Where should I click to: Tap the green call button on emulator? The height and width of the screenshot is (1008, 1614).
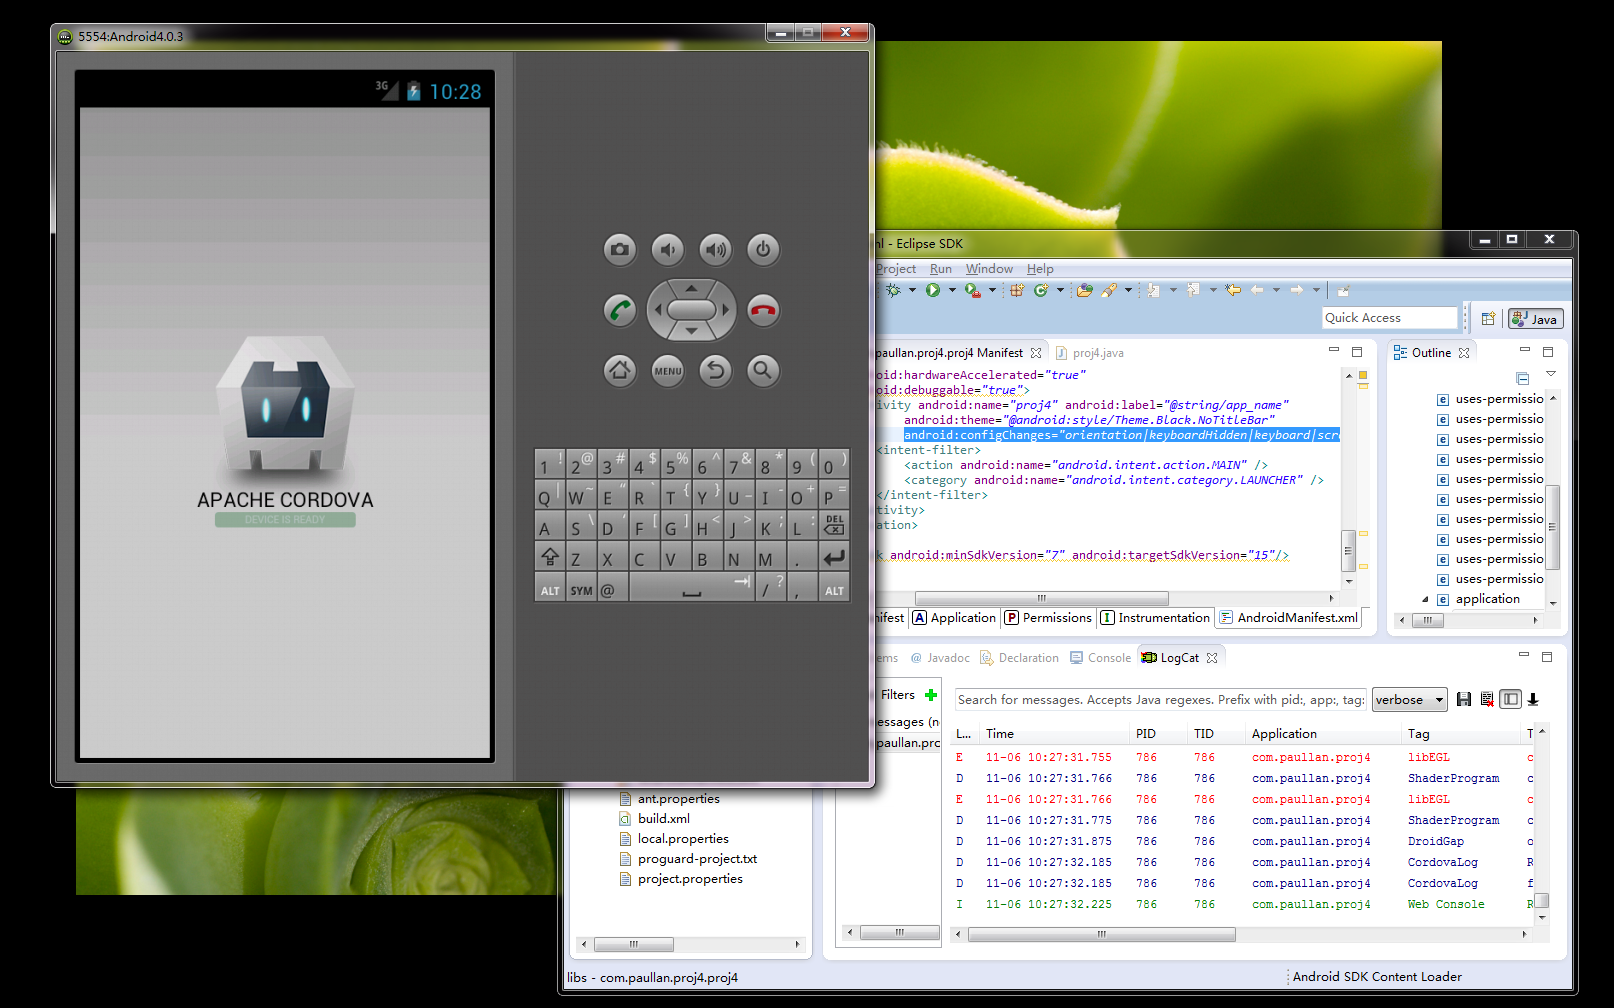pos(620,310)
